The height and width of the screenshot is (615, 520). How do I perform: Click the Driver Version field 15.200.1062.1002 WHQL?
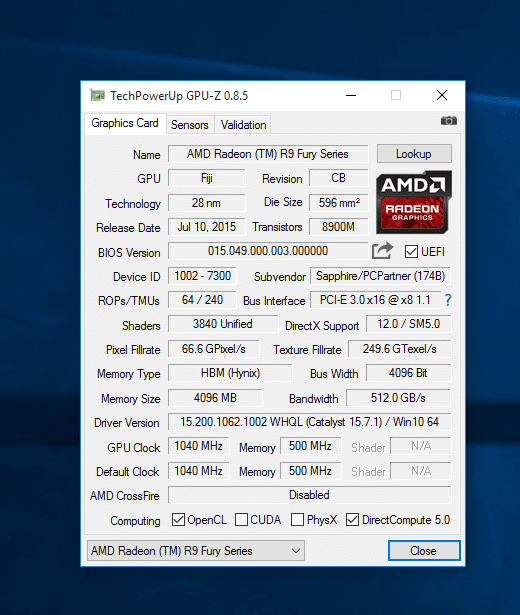[310, 422]
